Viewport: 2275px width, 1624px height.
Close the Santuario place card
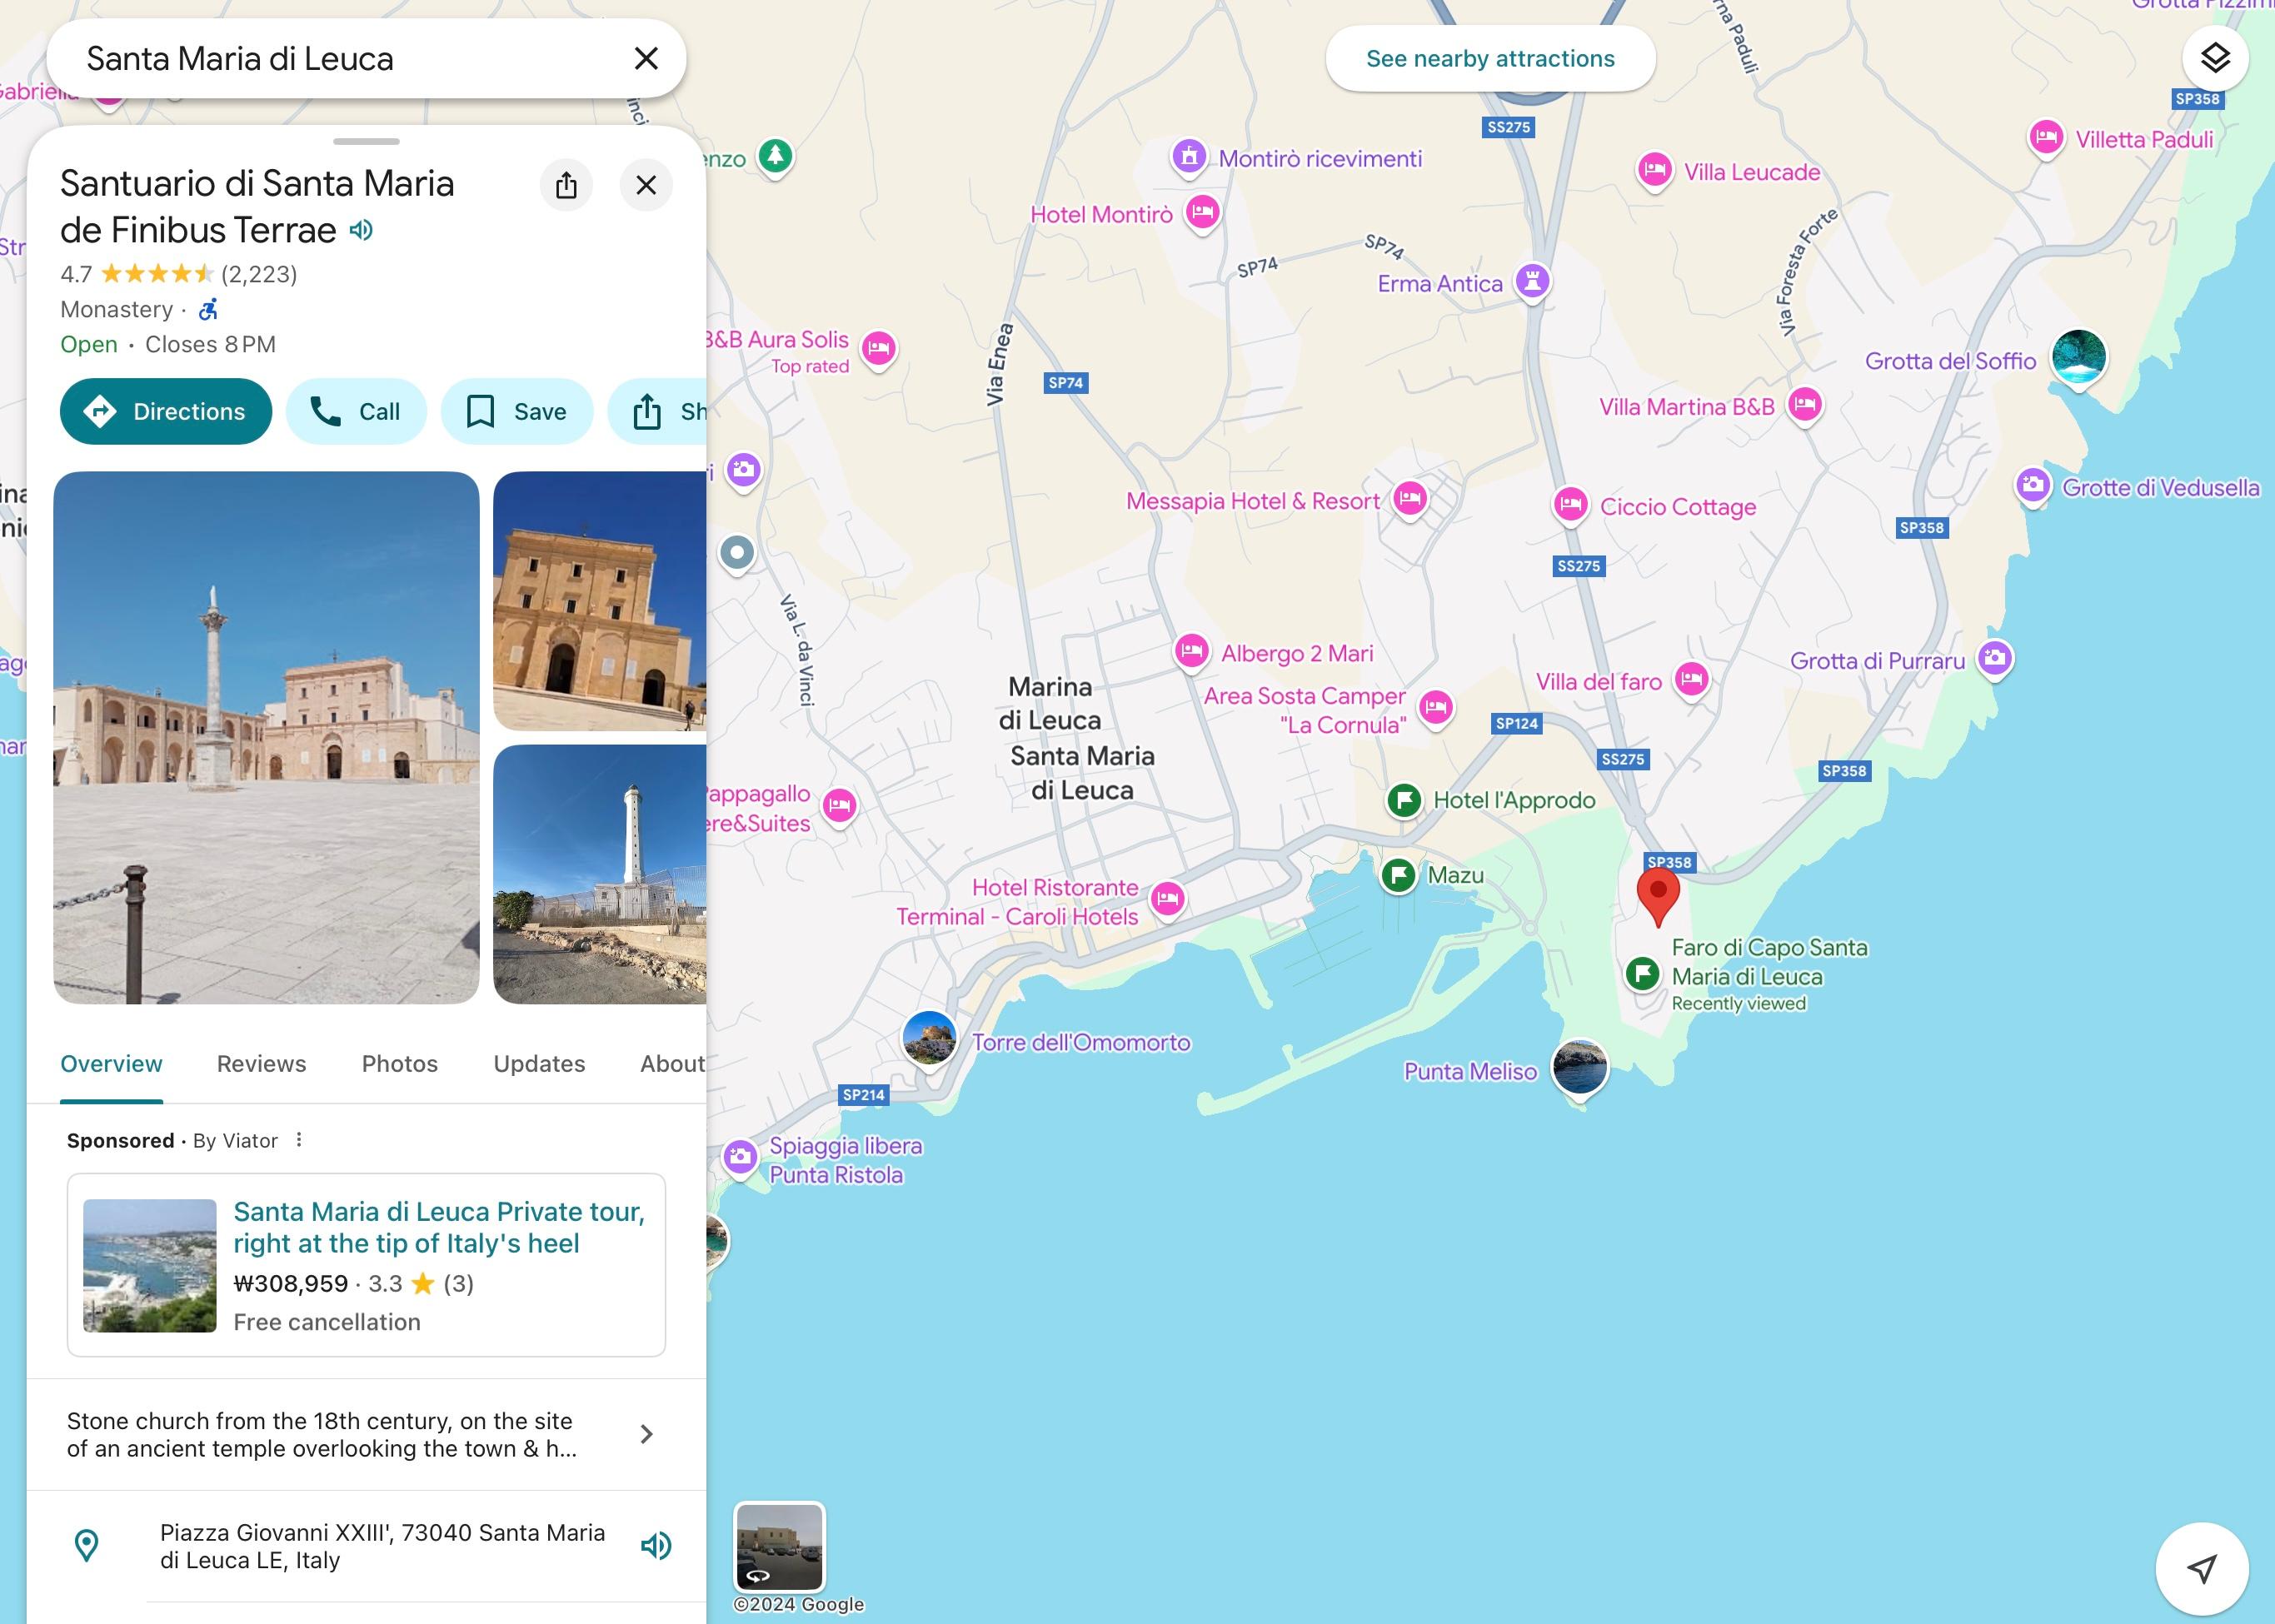point(646,185)
